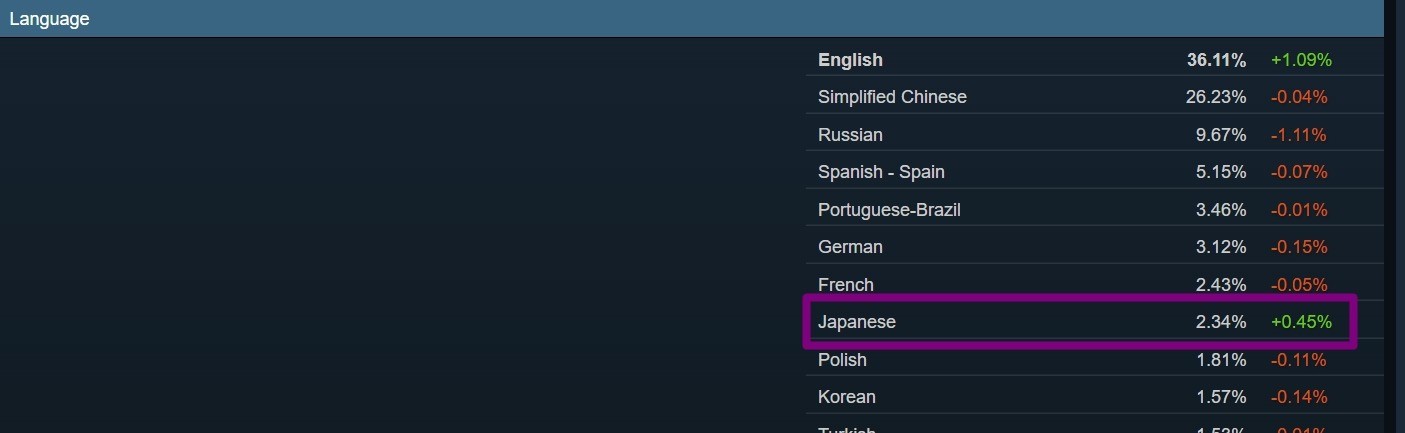Select the Russian language entry
1405x433 pixels.
pyautogui.click(x=850, y=135)
